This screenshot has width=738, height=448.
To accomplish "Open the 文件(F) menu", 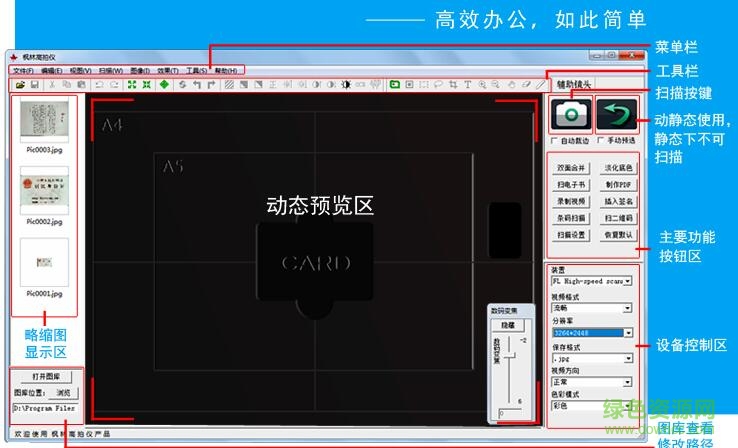I will 24,71.
